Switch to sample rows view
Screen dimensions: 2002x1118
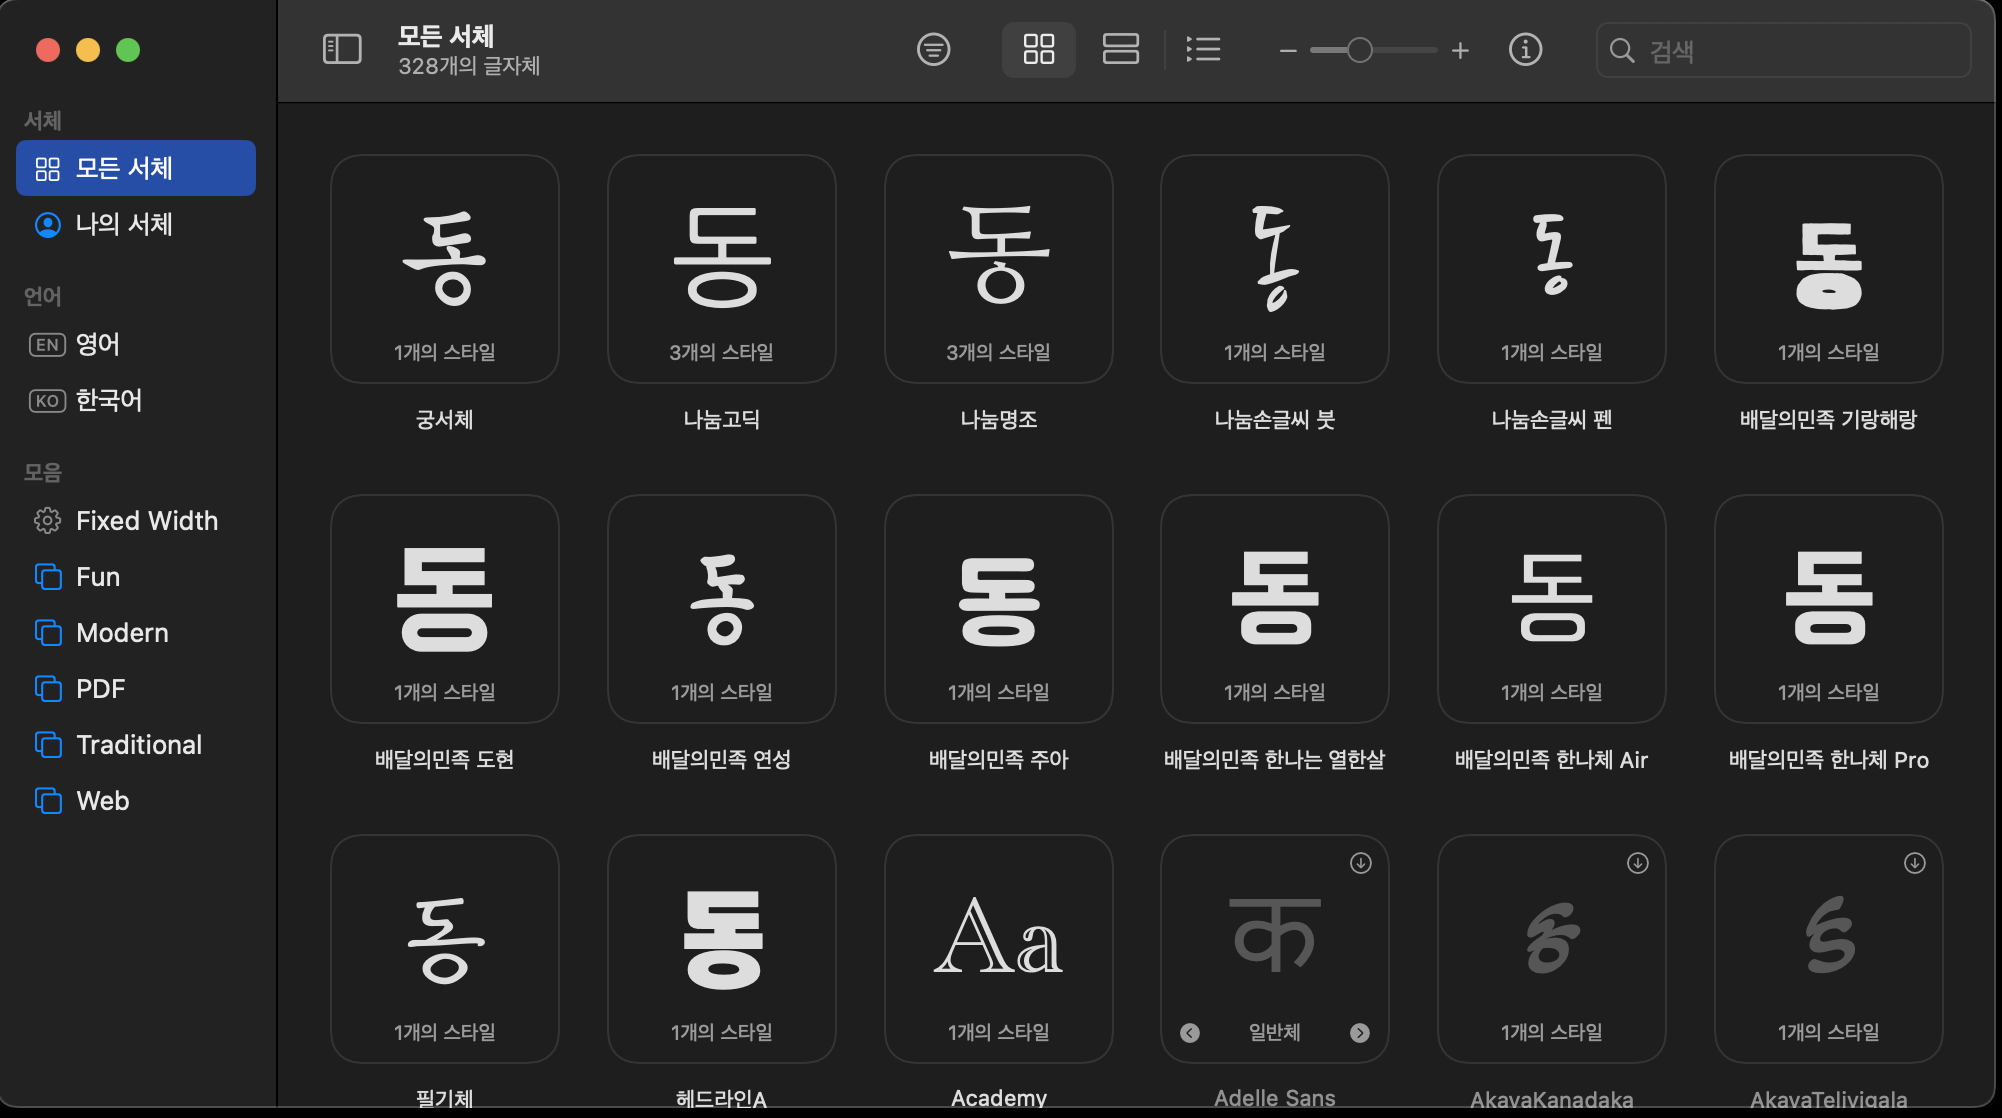1120,49
